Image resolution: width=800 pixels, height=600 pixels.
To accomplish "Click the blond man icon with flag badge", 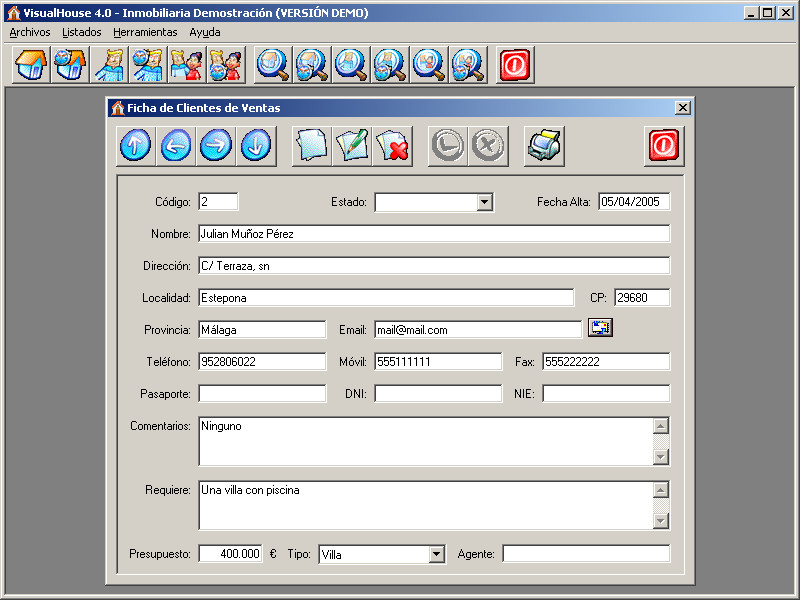I will pyautogui.click(x=148, y=65).
